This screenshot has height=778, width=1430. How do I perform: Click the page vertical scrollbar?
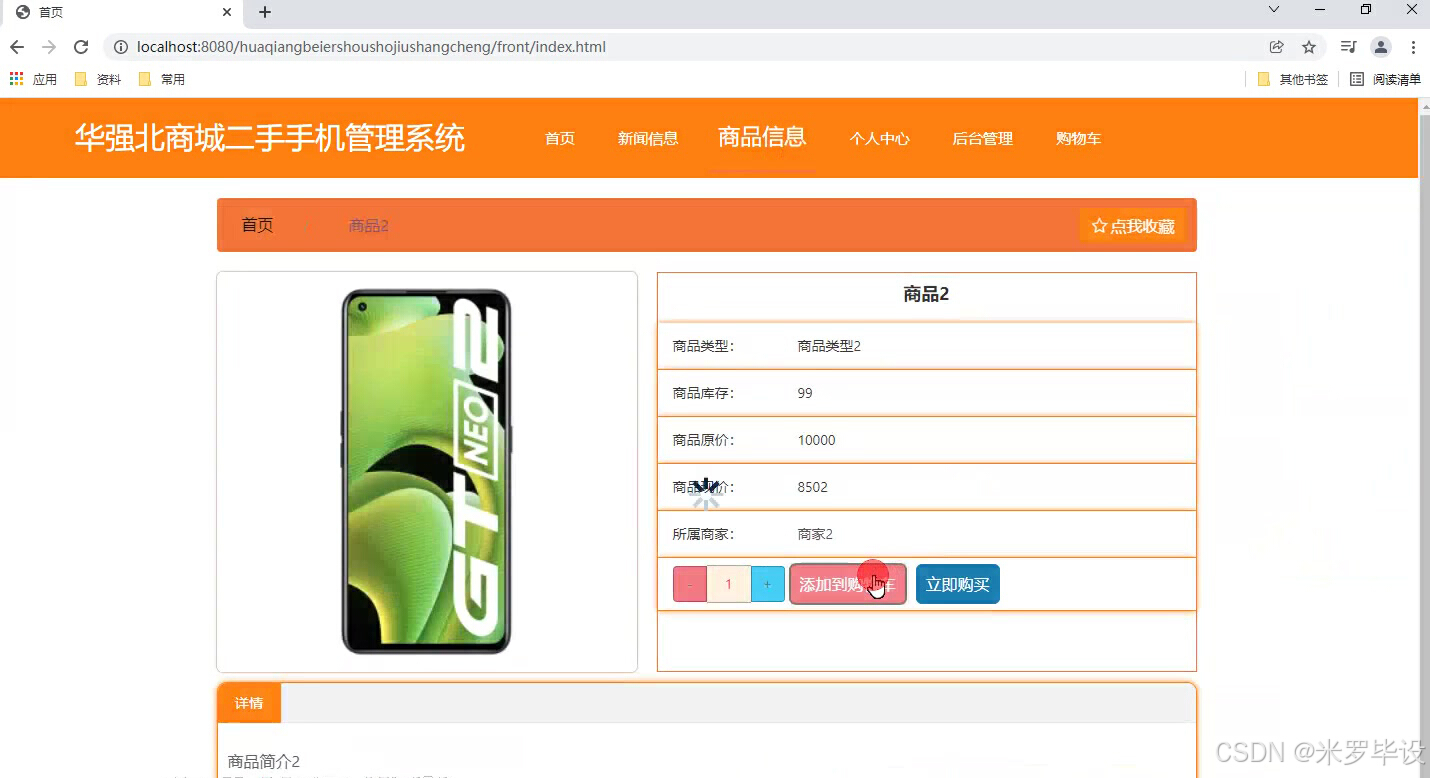[x=1424, y=438]
